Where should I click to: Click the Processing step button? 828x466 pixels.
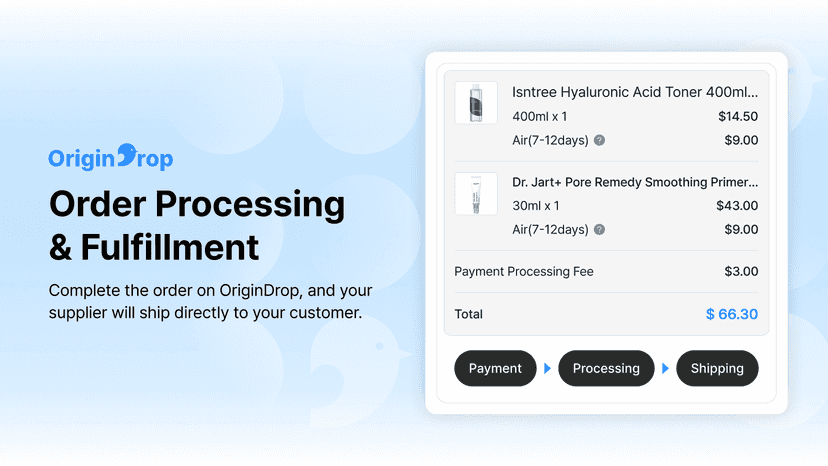point(606,368)
